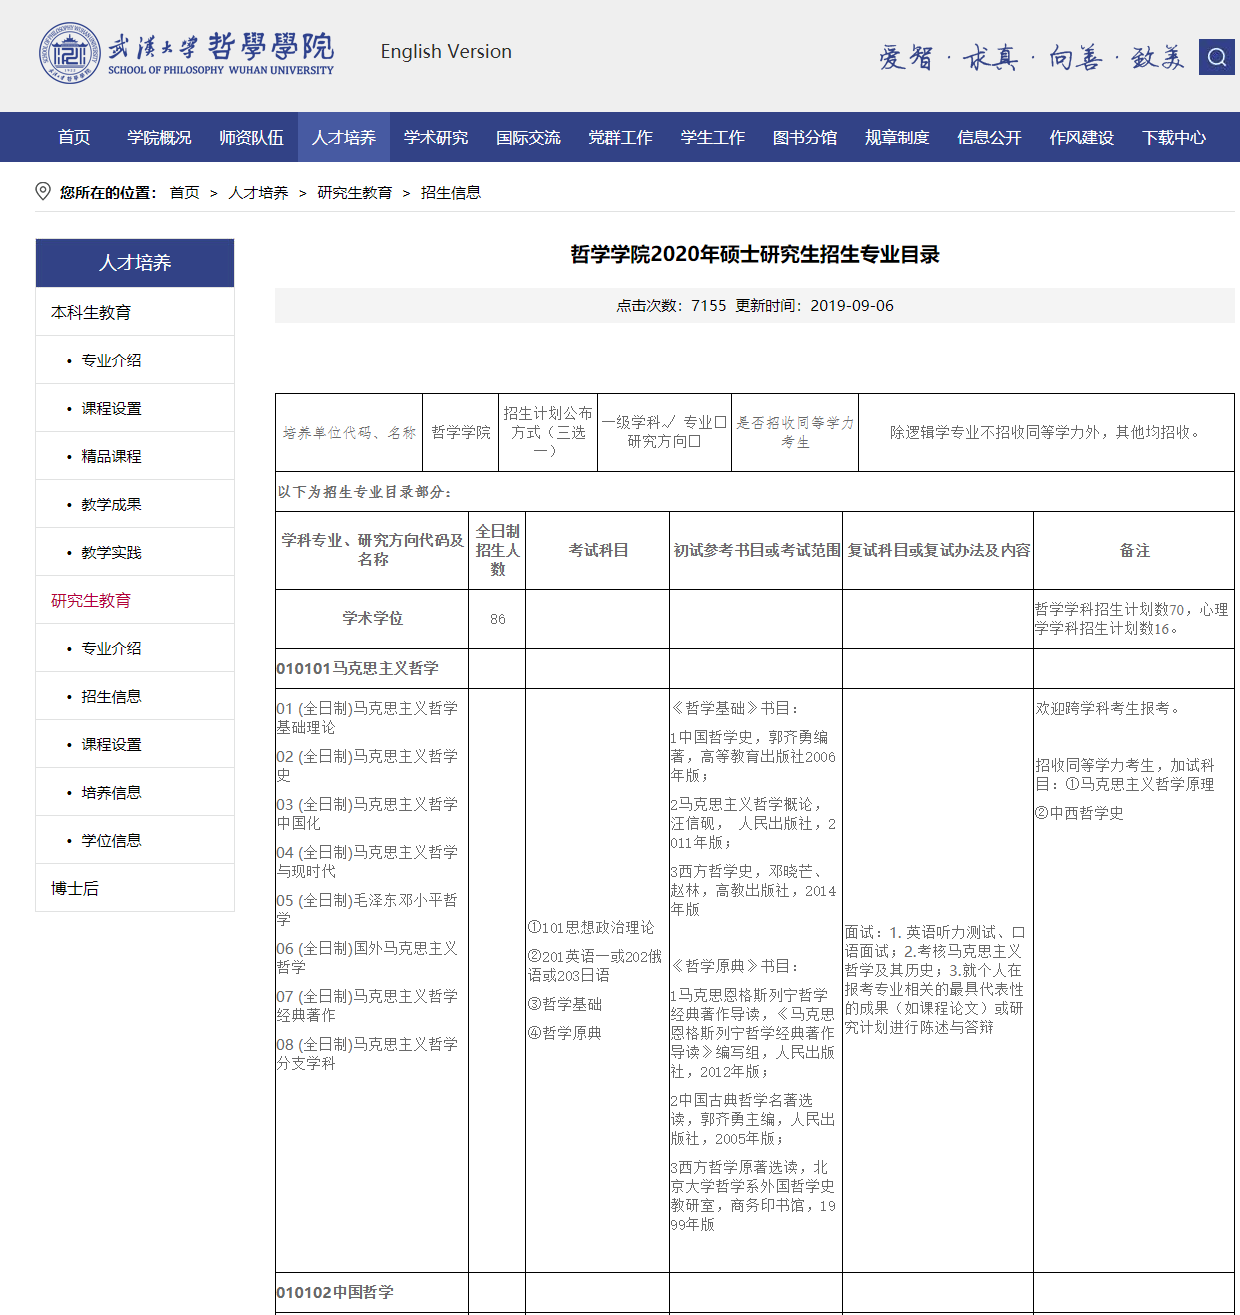Screen dimensions: 1240x1315
Task: Click the 010102中国哲学 row heading
Action: click(x=335, y=1292)
